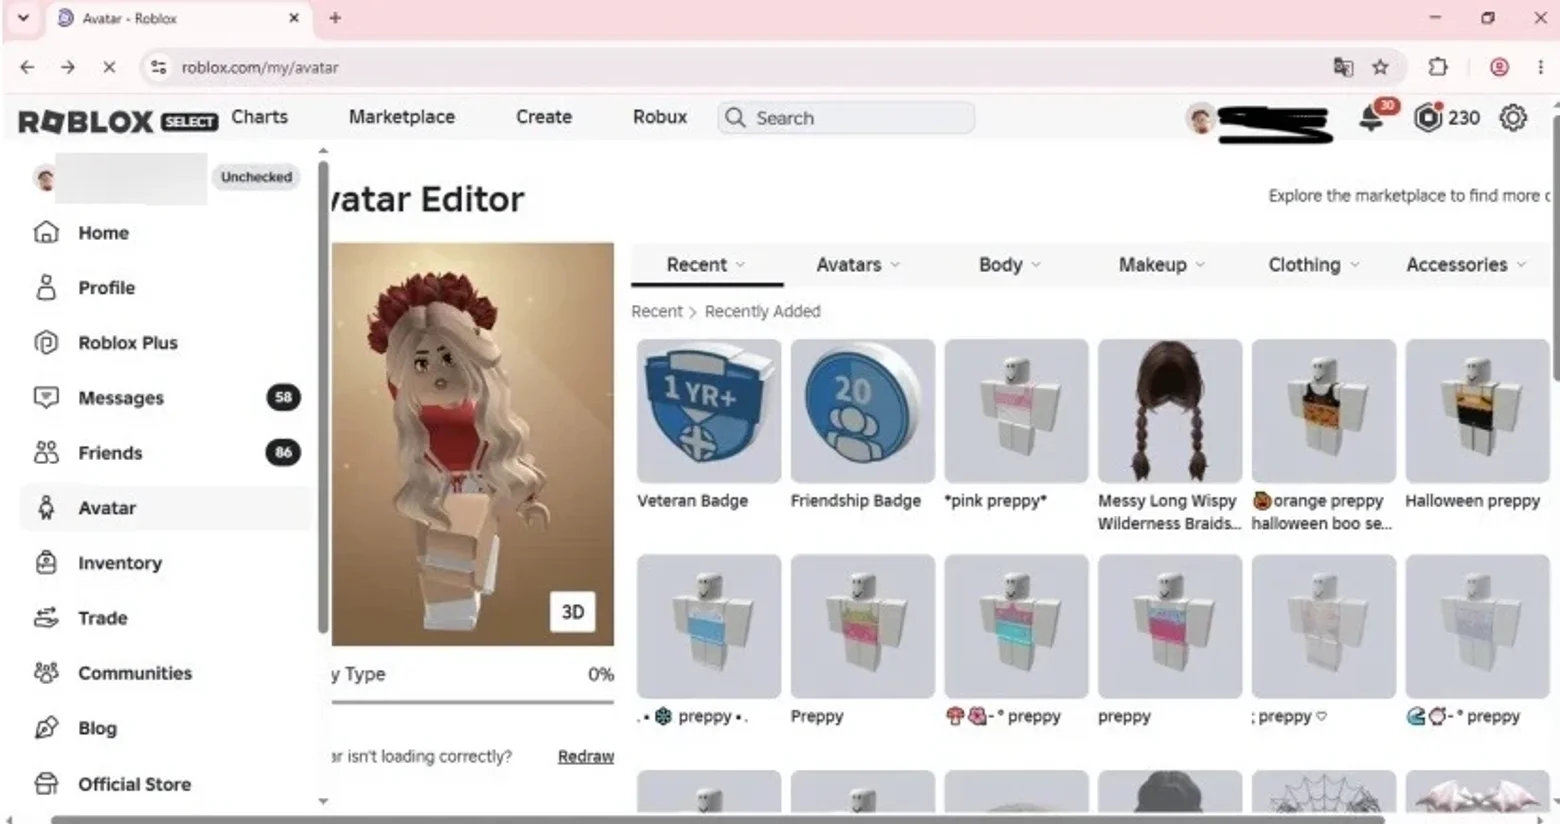Select the Halloween preppy clothing item
The image size is (1560, 824).
1477,425
